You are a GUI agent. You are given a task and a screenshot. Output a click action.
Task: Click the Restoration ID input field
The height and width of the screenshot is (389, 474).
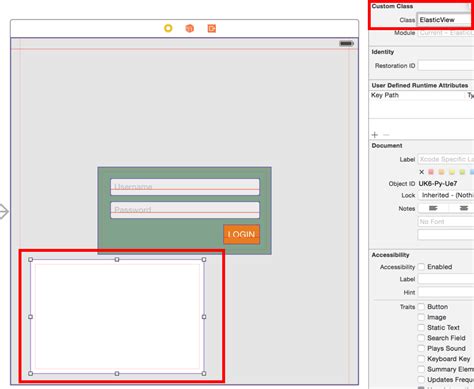(x=446, y=66)
